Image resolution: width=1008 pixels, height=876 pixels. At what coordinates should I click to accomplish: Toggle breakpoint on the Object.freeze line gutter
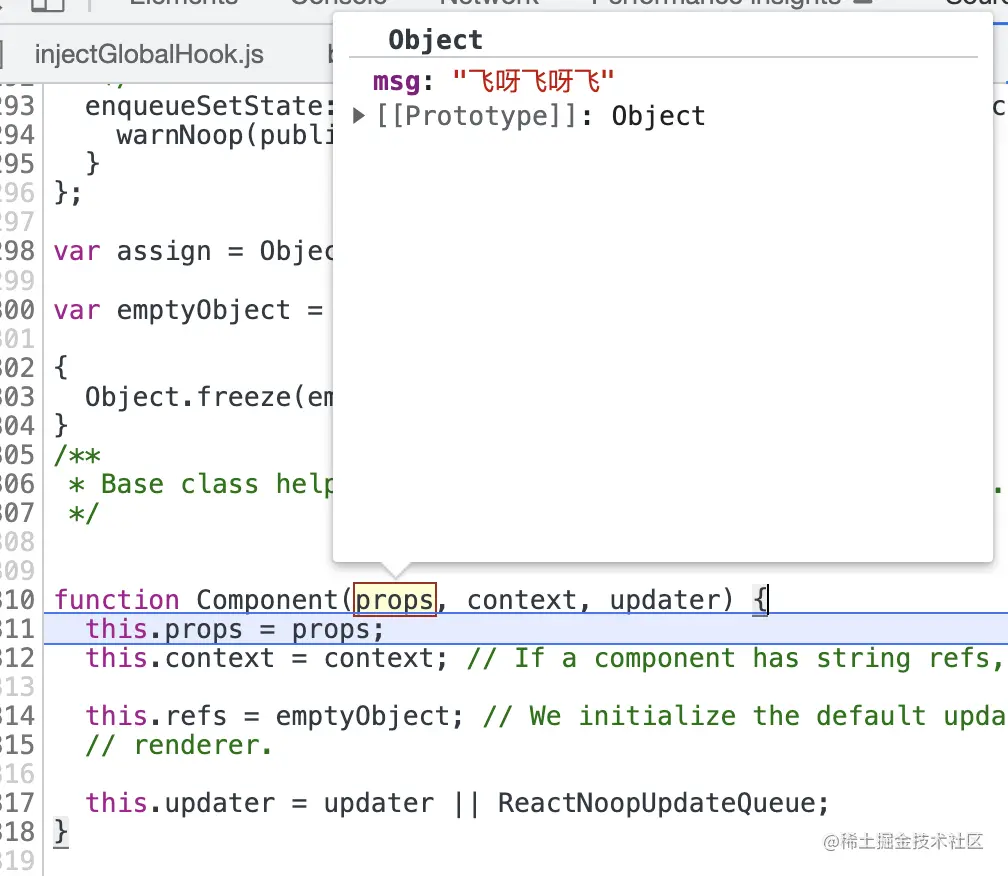tap(17, 397)
